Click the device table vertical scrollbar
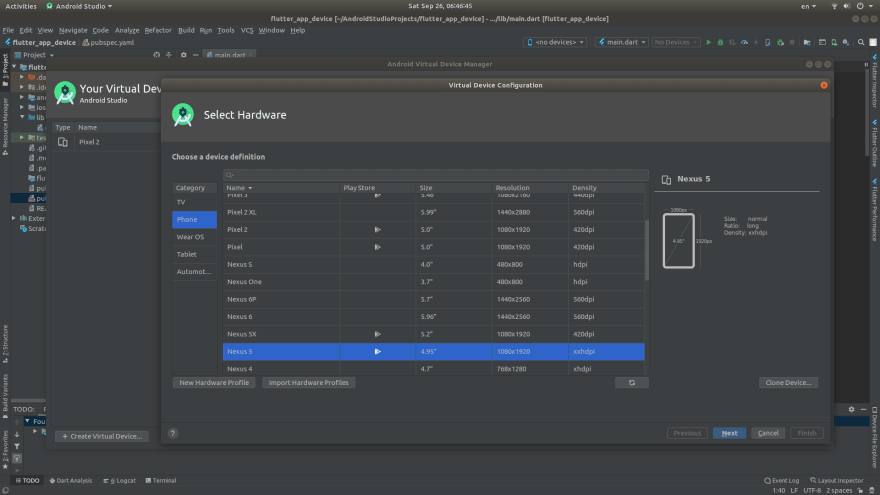 point(647,250)
